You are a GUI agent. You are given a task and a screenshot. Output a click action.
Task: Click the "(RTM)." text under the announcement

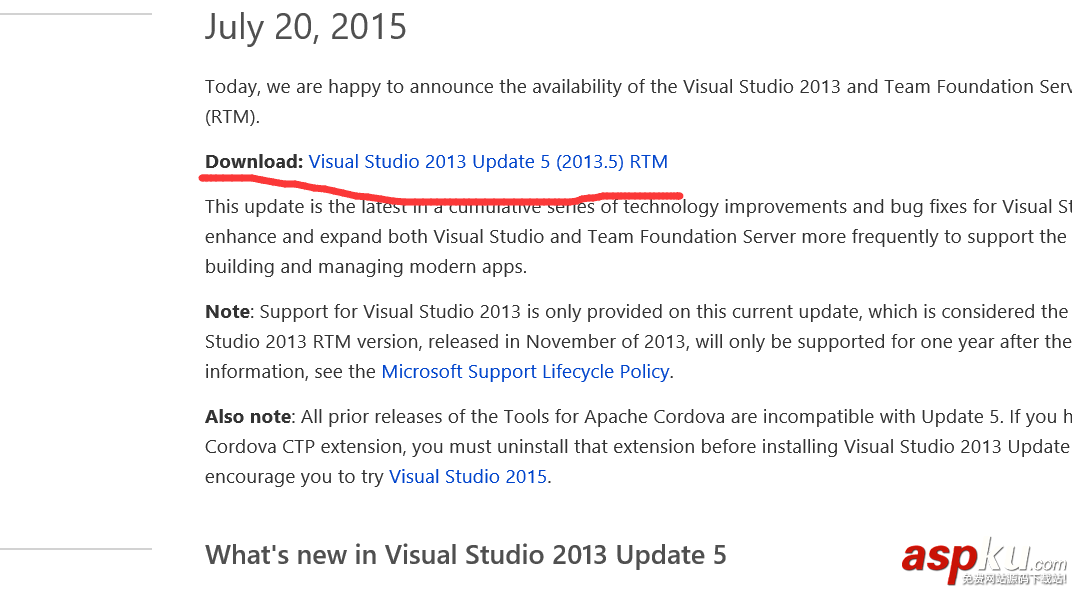[232, 117]
